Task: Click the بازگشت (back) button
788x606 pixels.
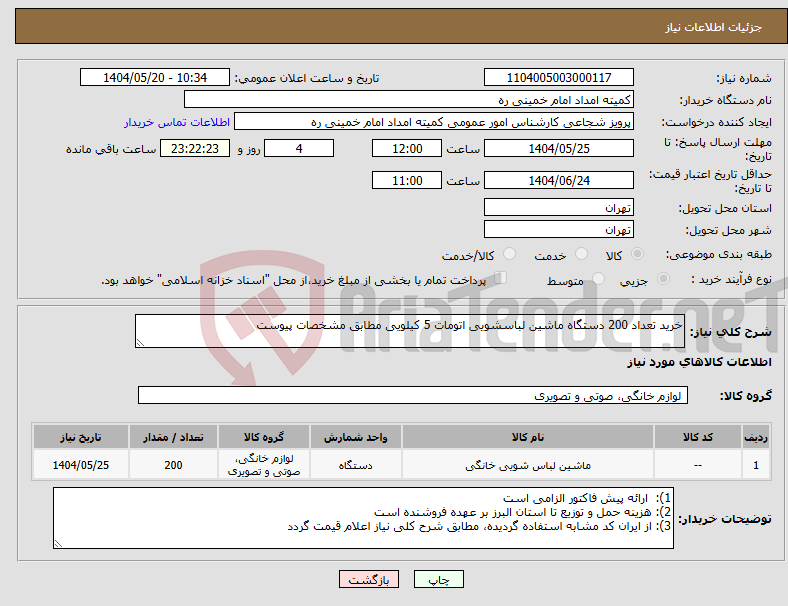Action: tap(368, 579)
